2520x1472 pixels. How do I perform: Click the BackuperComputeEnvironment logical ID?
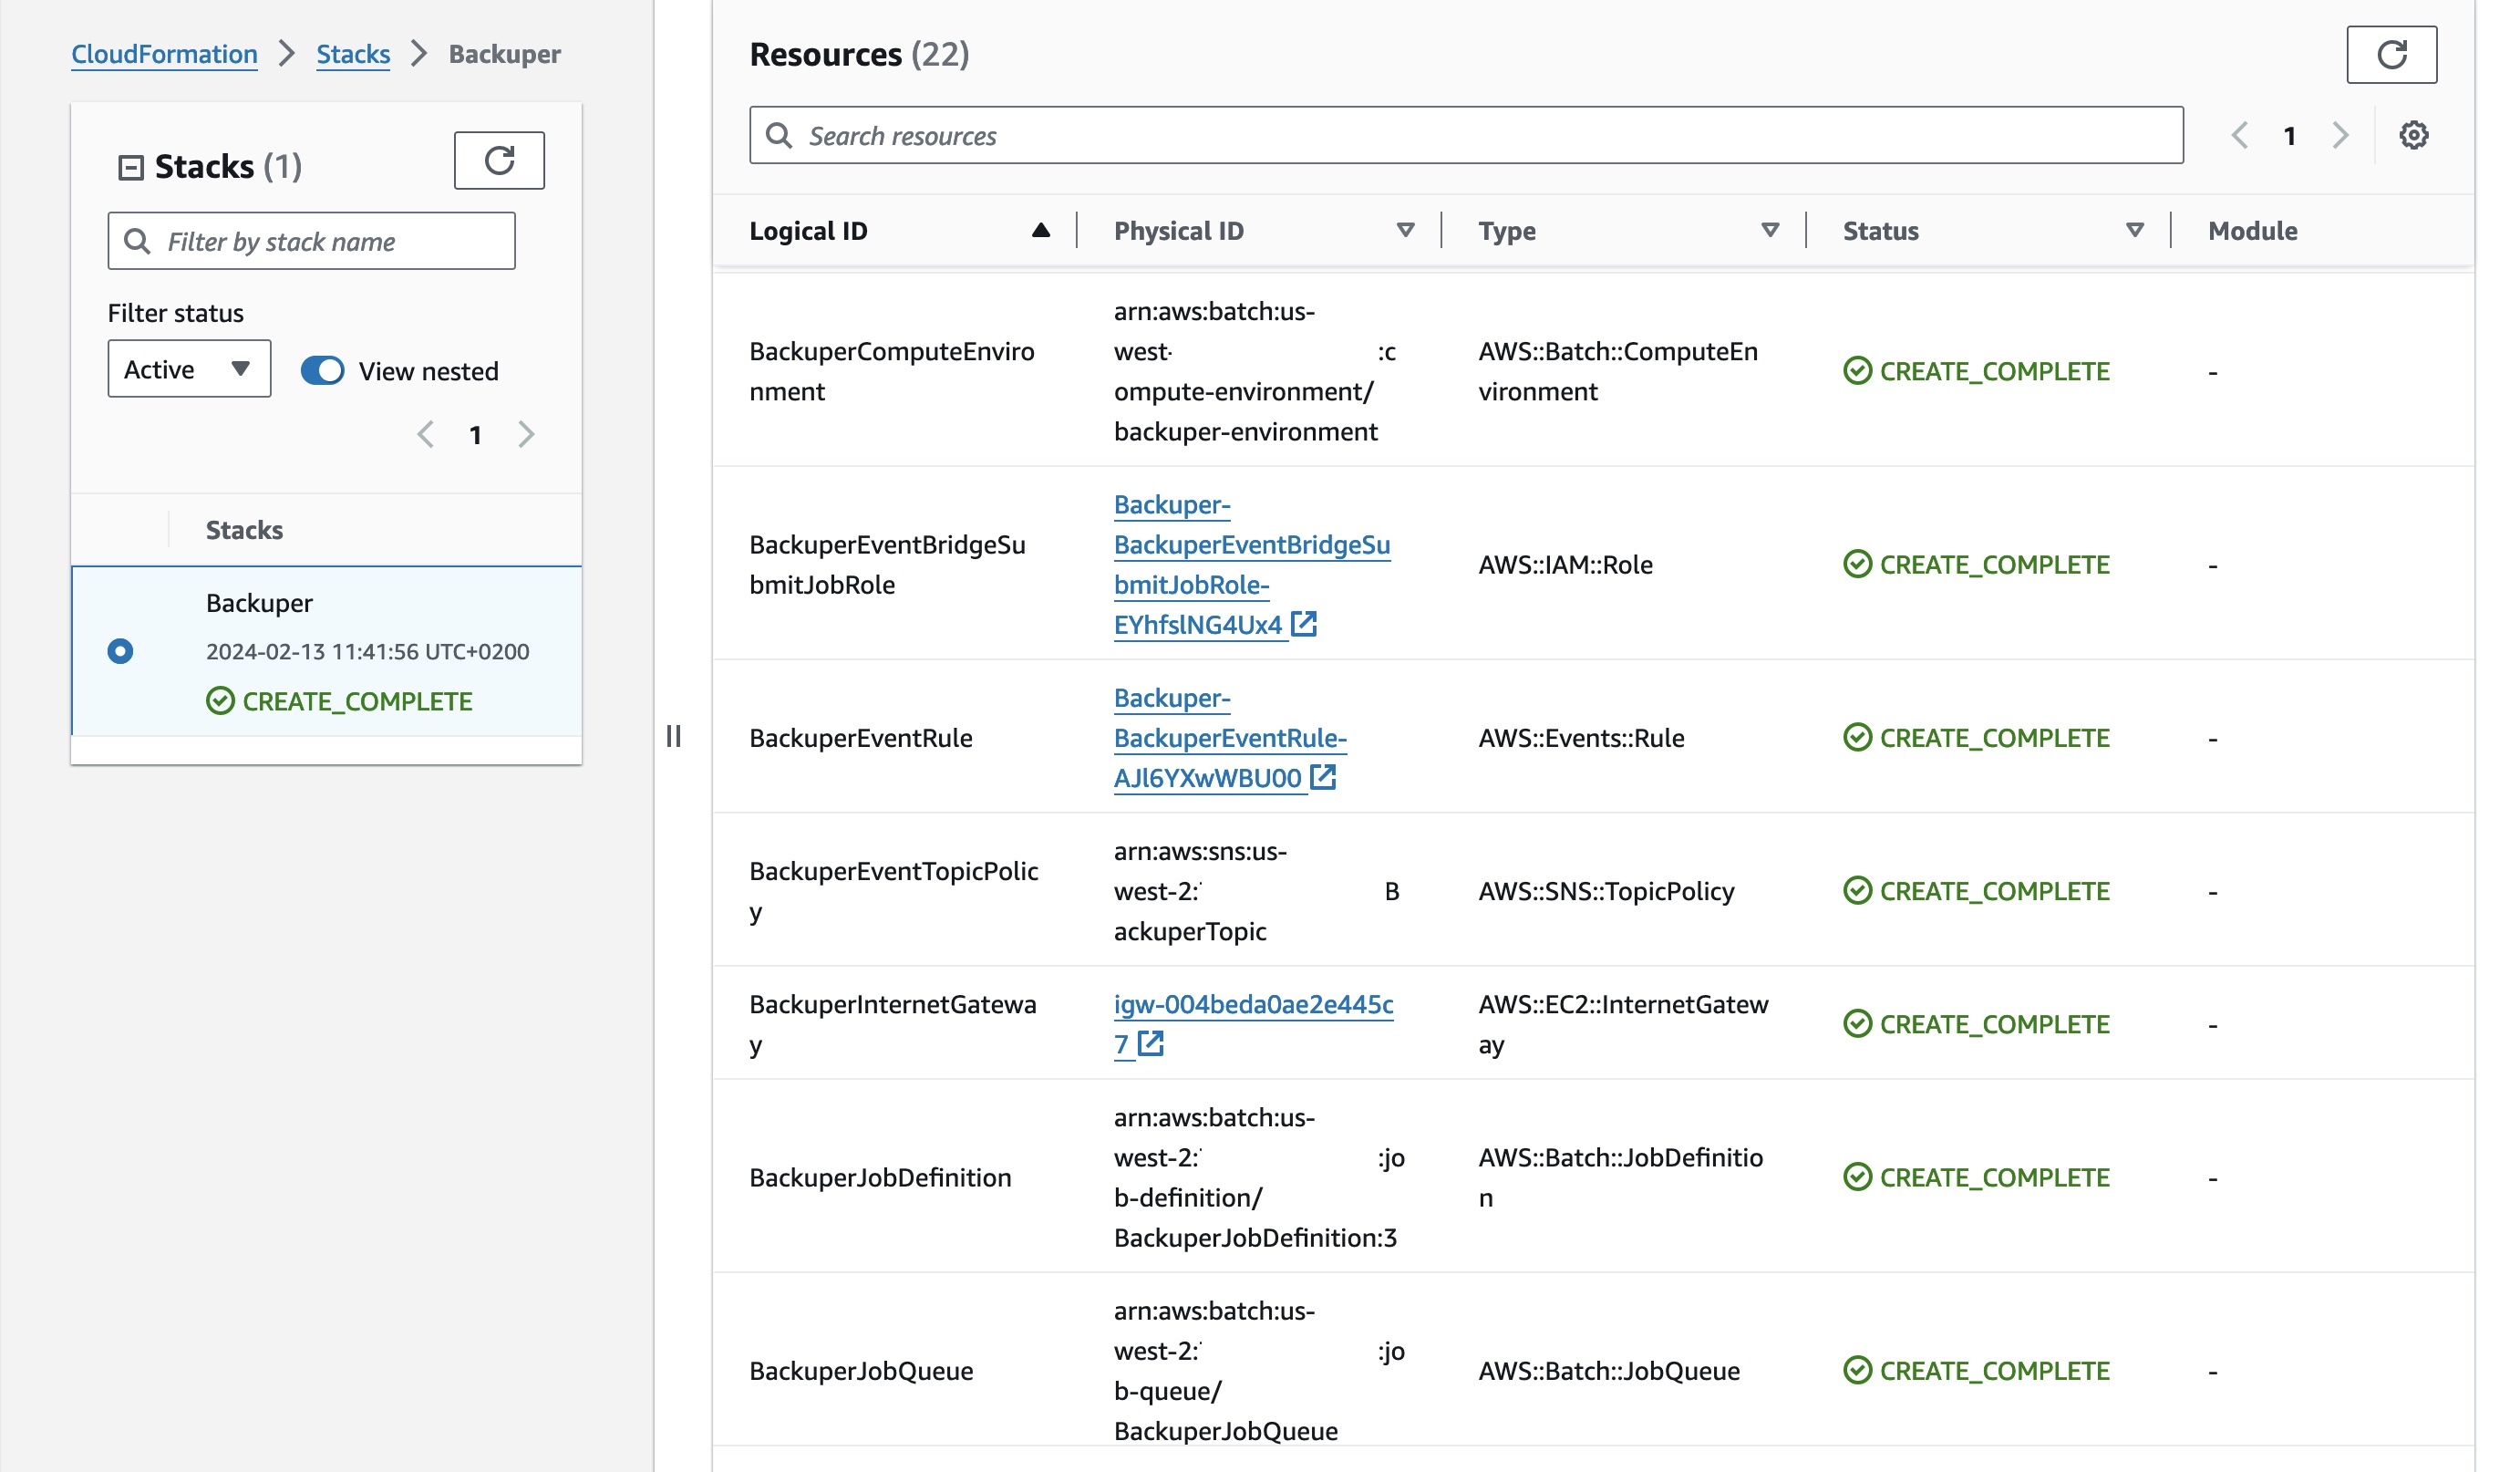(891, 371)
